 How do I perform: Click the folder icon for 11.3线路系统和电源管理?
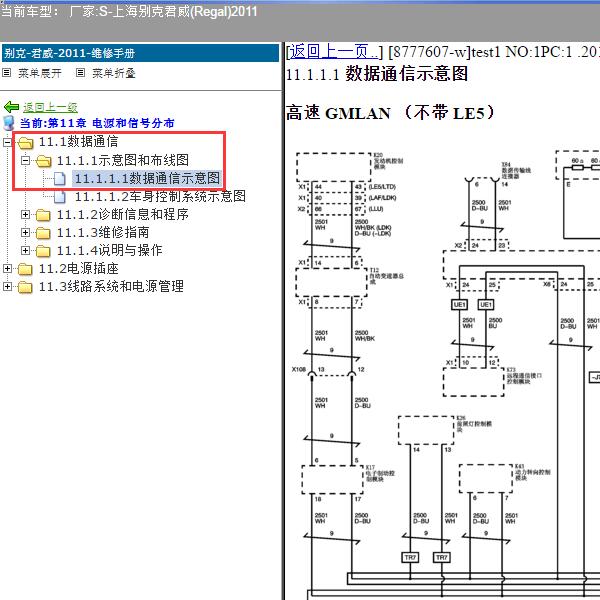[x=25, y=287]
